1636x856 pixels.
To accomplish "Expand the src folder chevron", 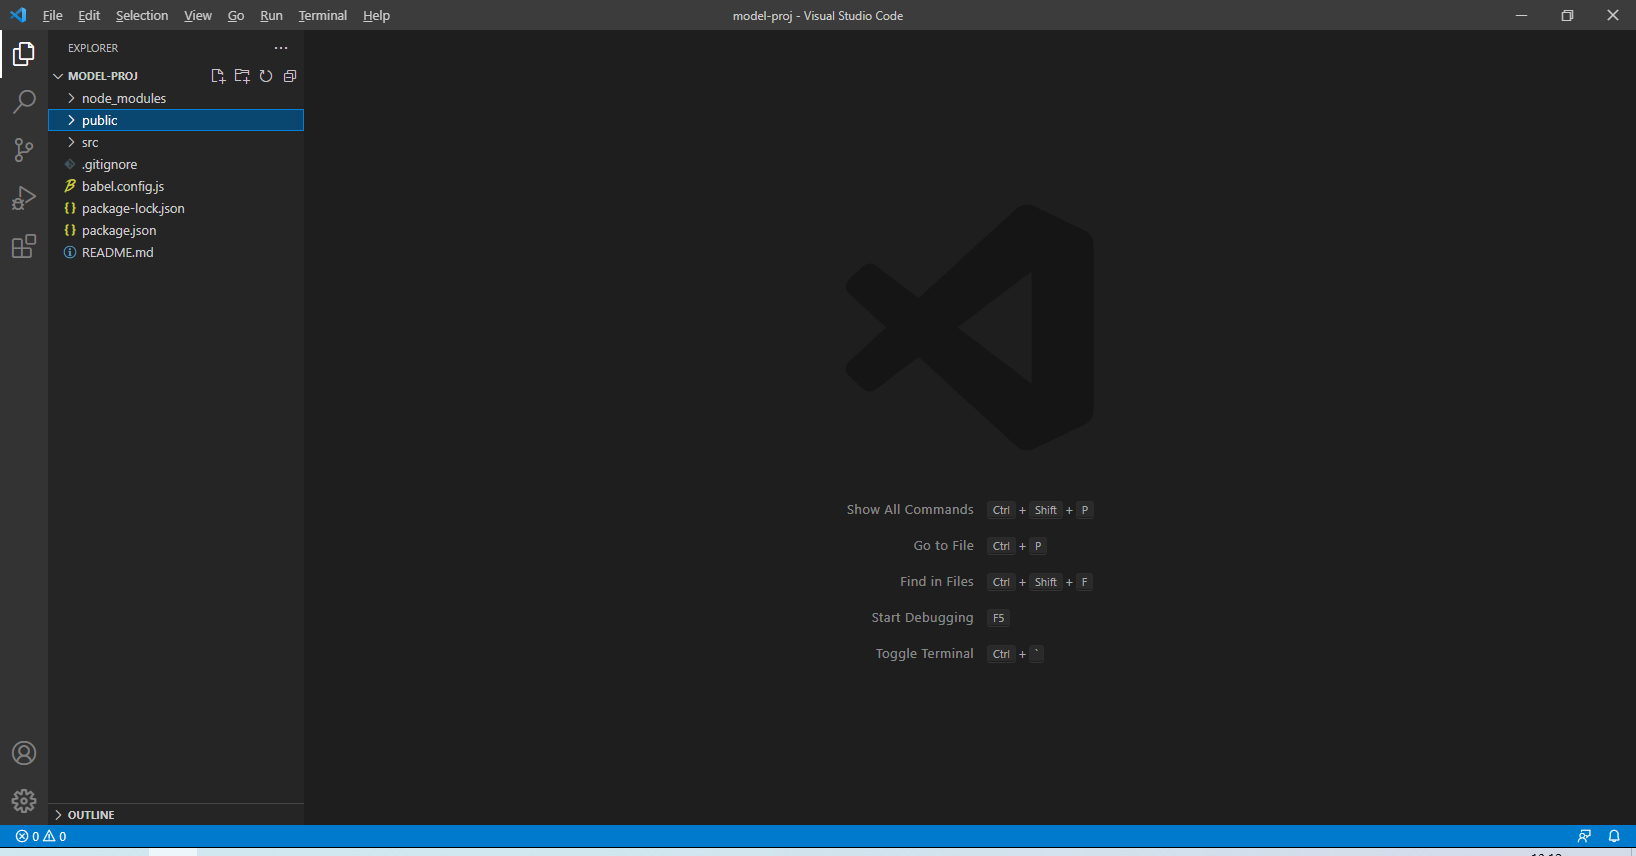I will click(71, 142).
